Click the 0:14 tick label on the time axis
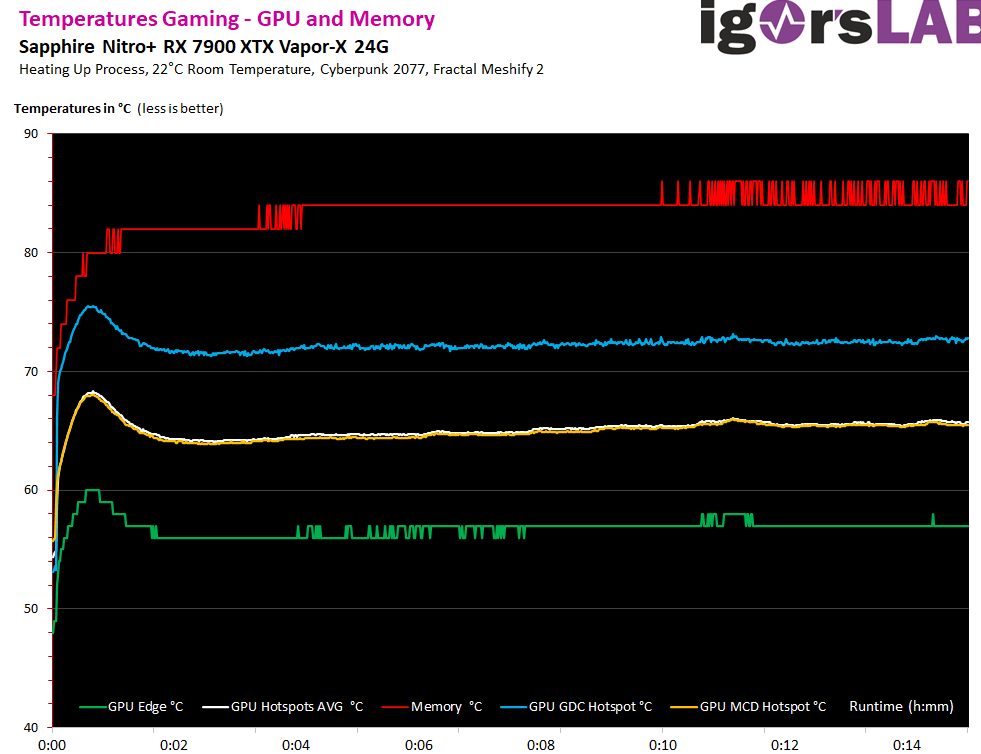Image resolution: width=981 pixels, height=754 pixels. point(907,745)
